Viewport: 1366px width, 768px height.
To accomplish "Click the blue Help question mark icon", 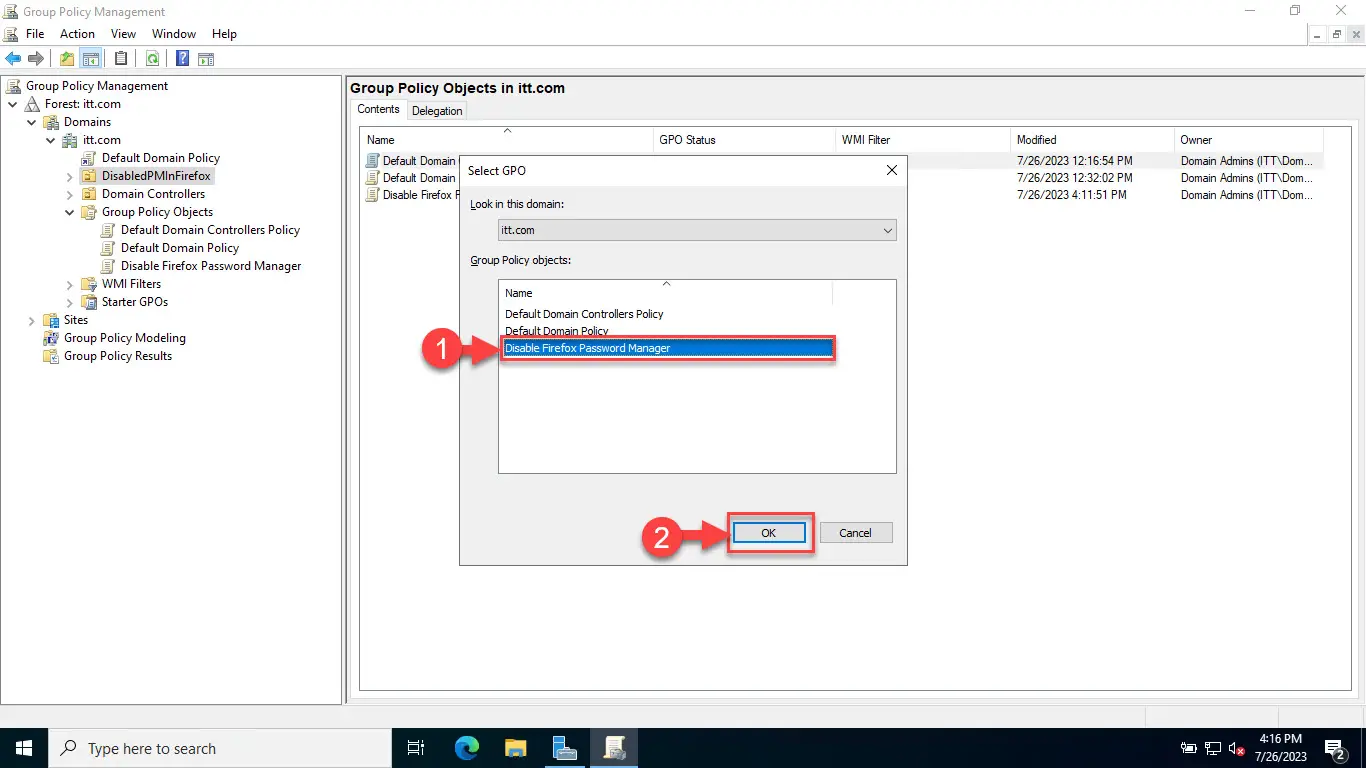I will pos(183,59).
